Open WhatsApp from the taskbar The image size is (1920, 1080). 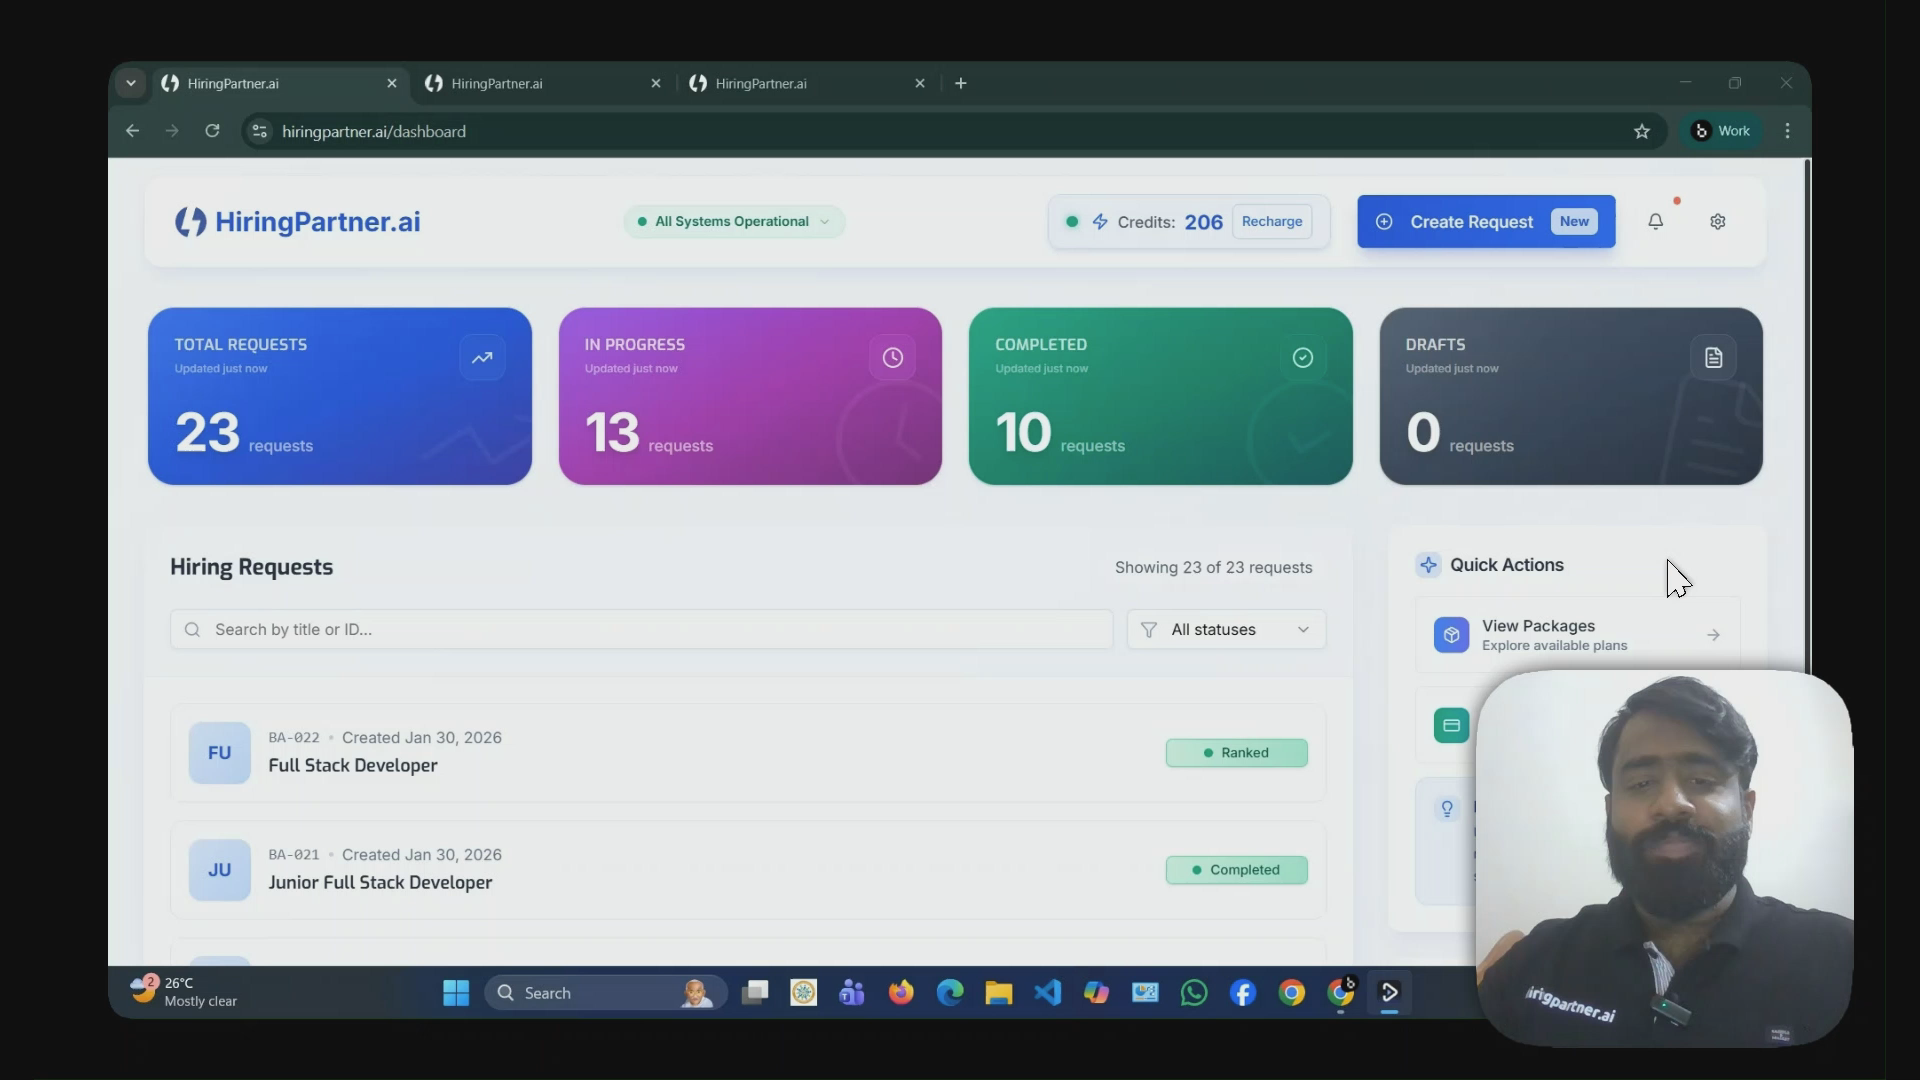[1193, 993]
